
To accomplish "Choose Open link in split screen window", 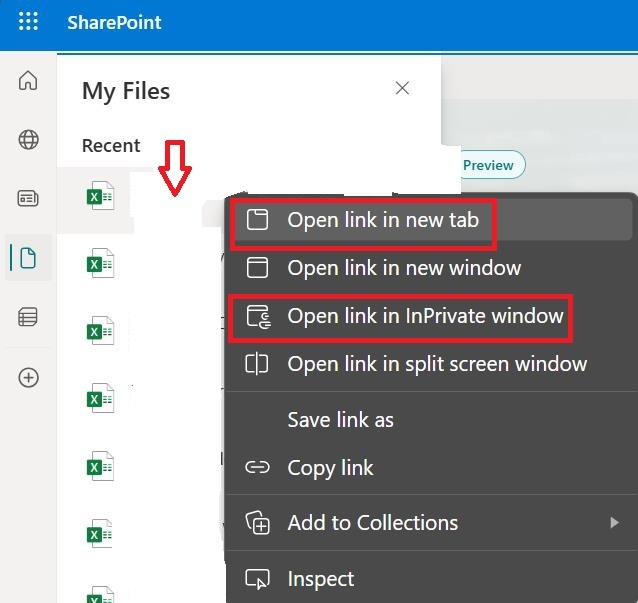I will click(432, 364).
